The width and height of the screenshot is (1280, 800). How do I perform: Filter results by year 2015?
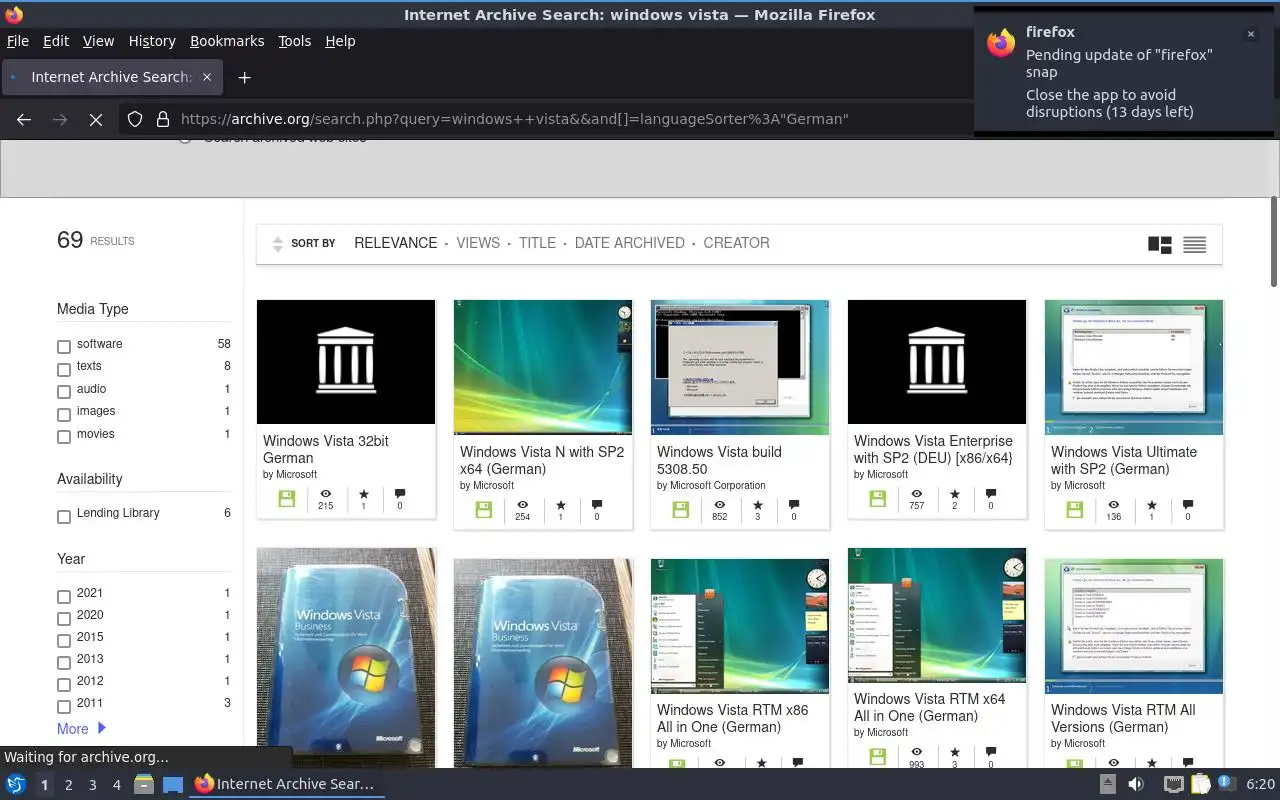click(64, 640)
